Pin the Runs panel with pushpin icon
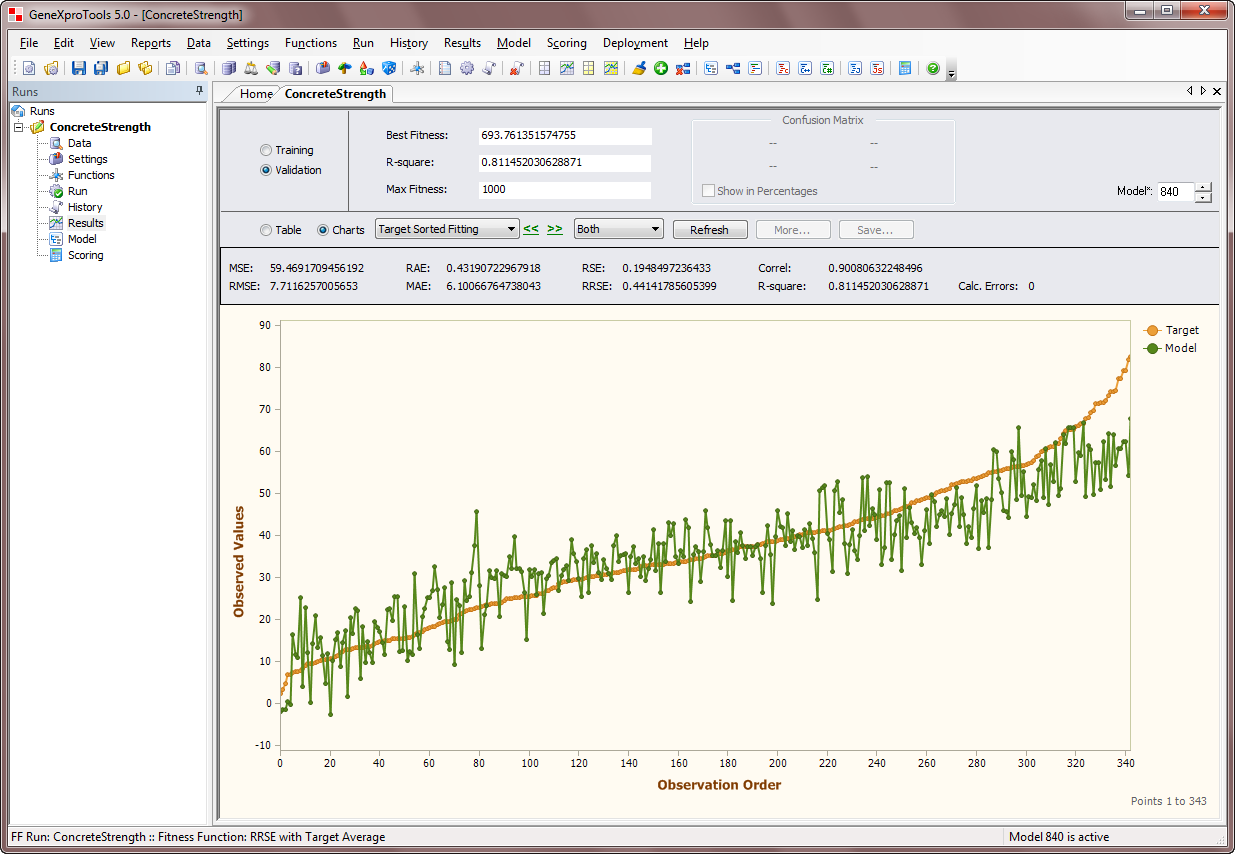The image size is (1235, 854). (199, 91)
